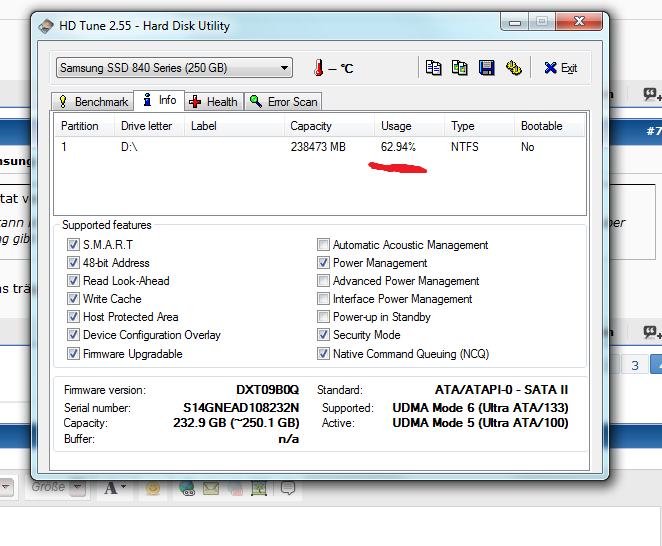Go to the Error Scan tab
This screenshot has width=662, height=546.
coord(283,102)
